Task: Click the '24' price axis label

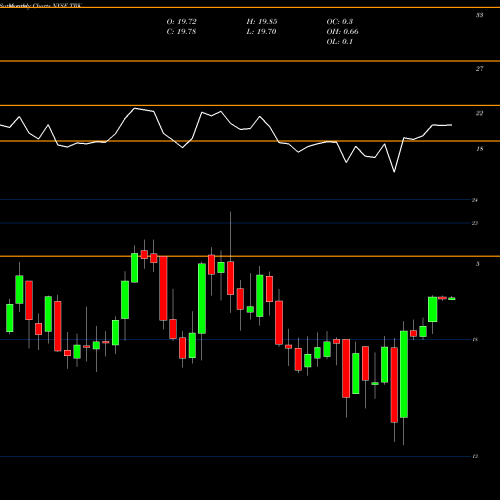Action: pyautogui.click(x=475, y=200)
